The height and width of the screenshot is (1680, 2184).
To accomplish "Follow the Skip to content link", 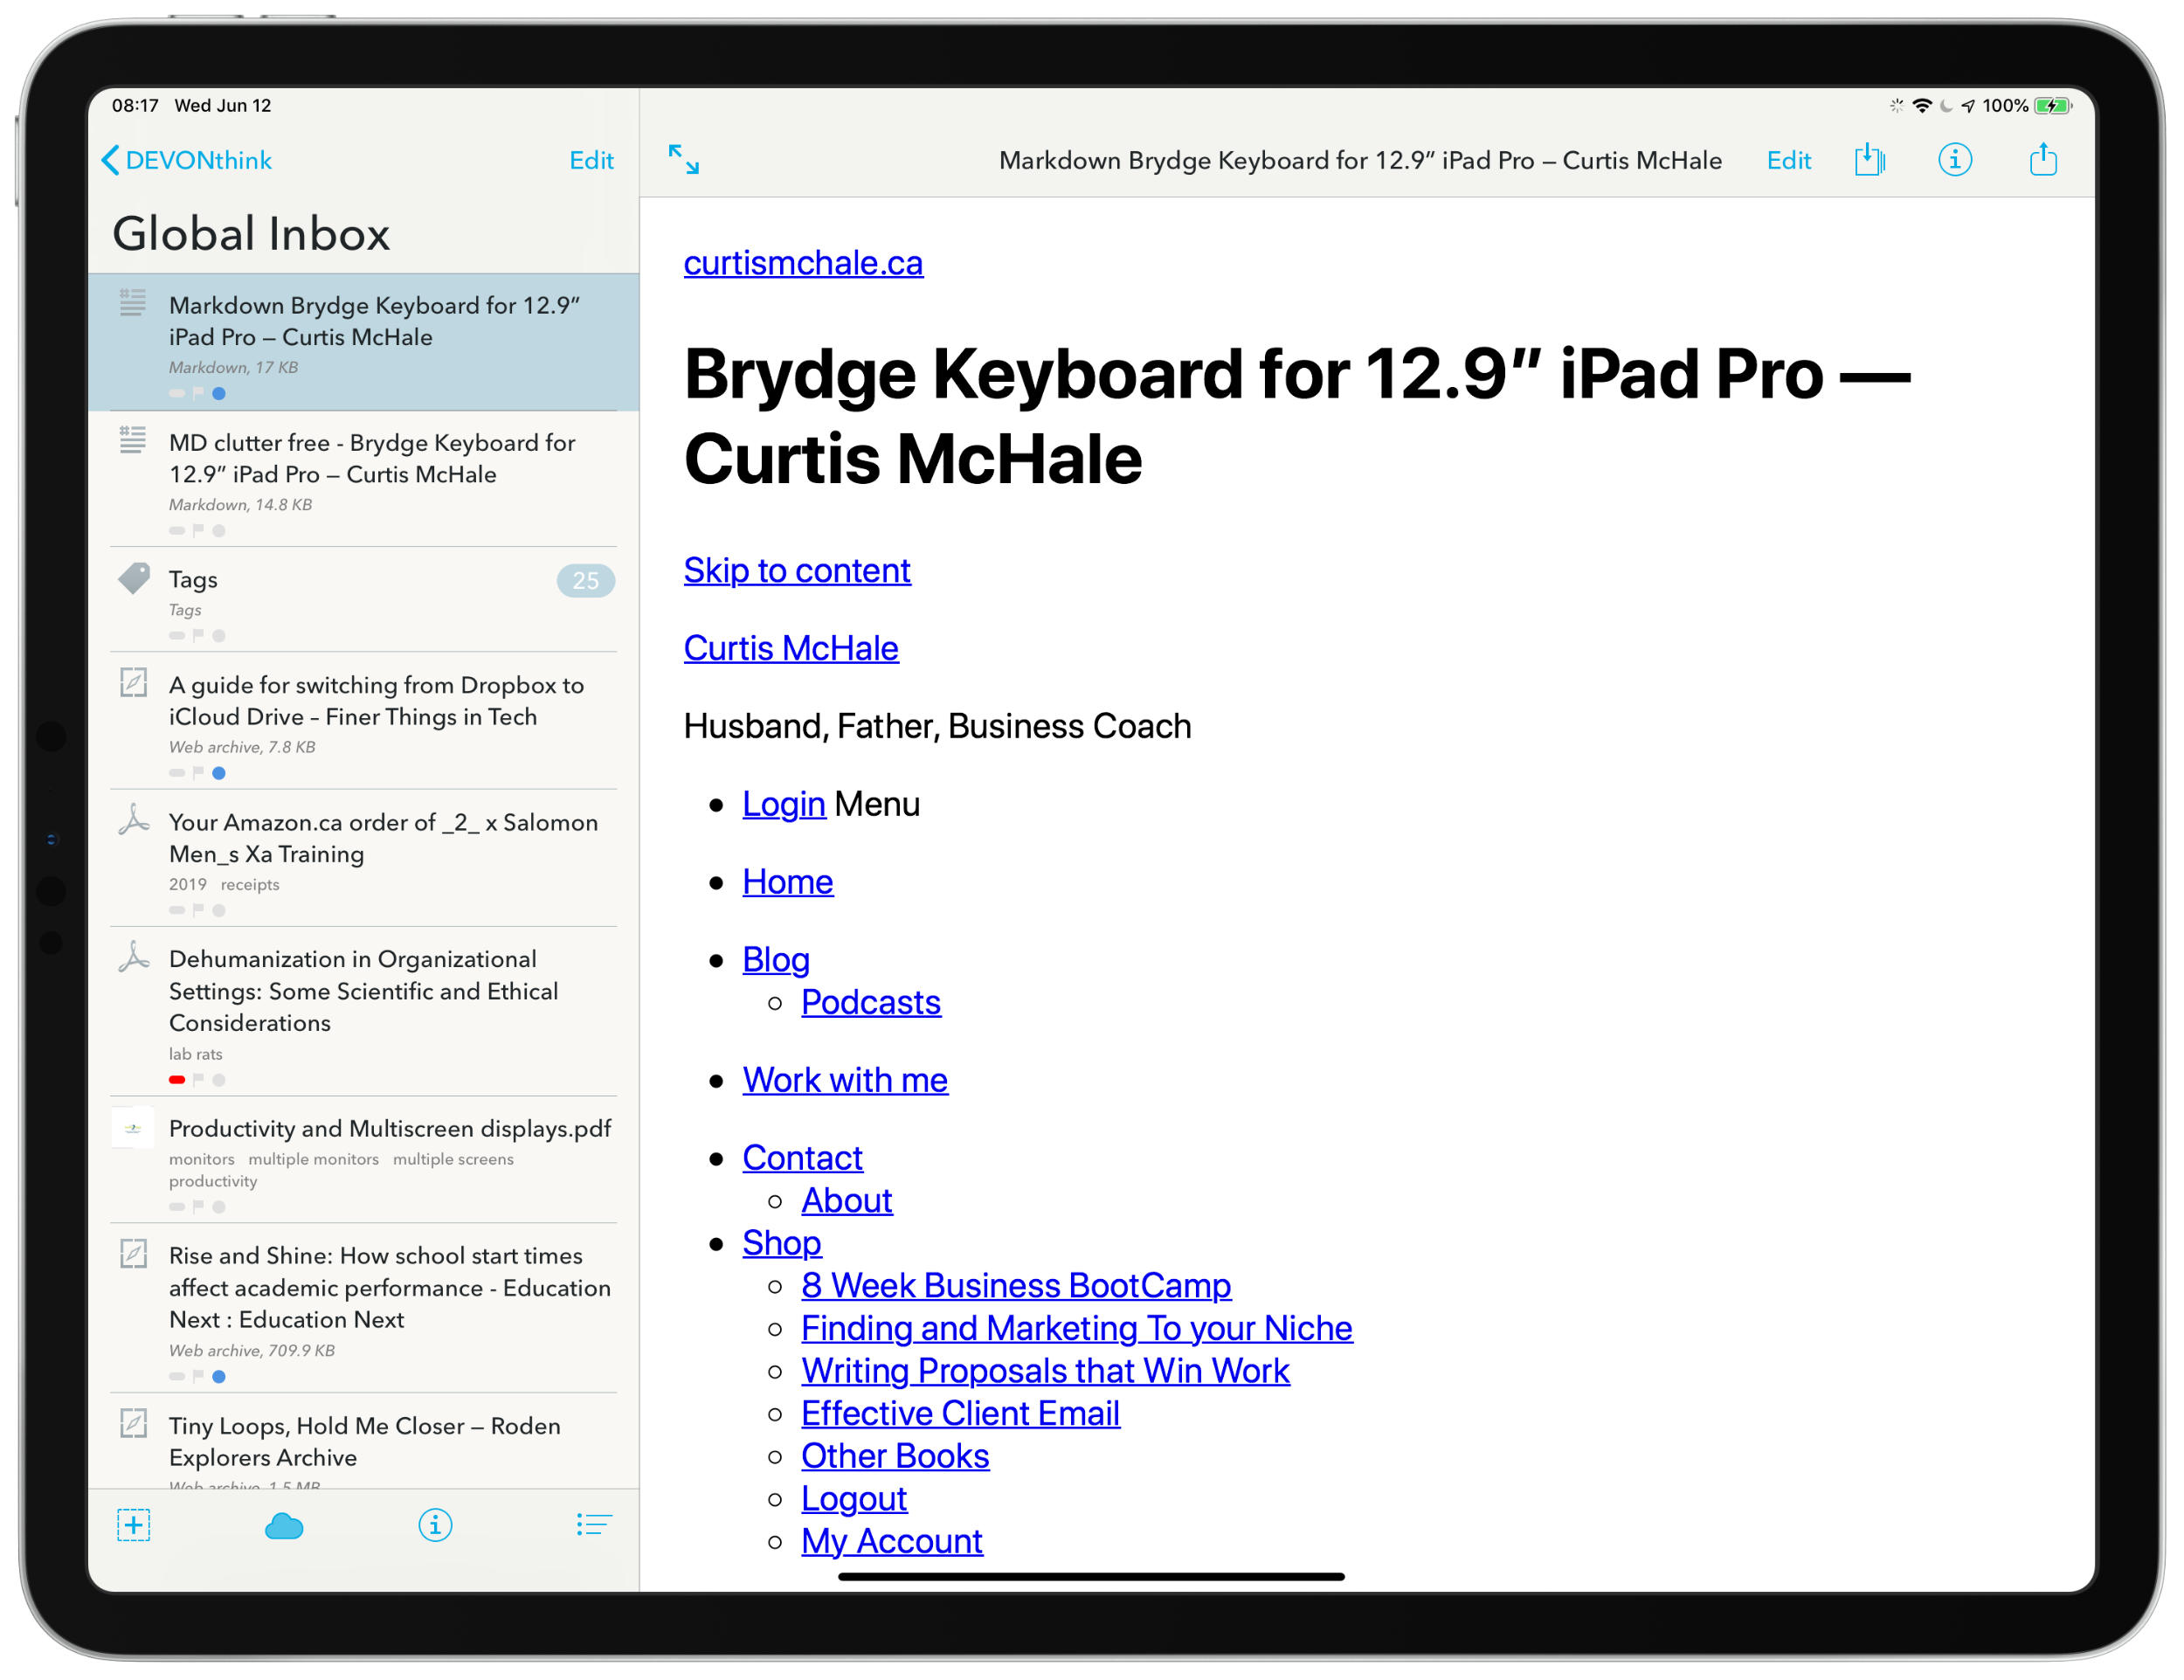I will coord(797,570).
